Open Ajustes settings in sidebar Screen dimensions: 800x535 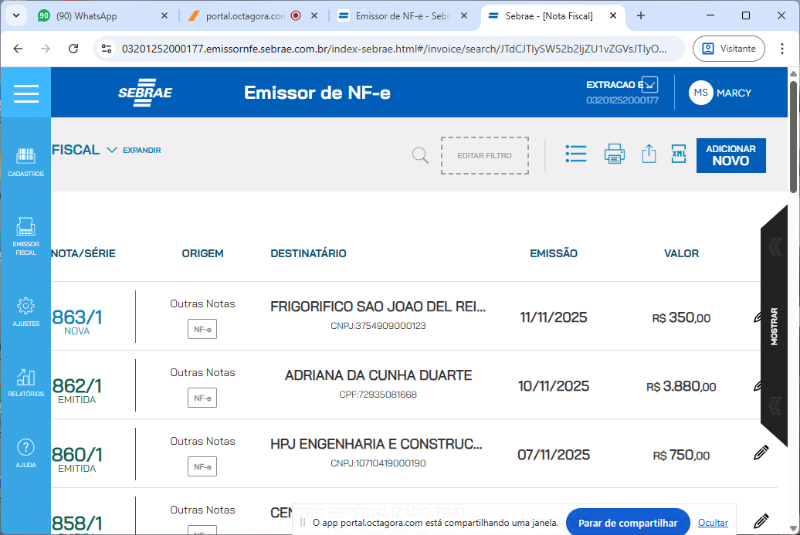(x=26, y=310)
